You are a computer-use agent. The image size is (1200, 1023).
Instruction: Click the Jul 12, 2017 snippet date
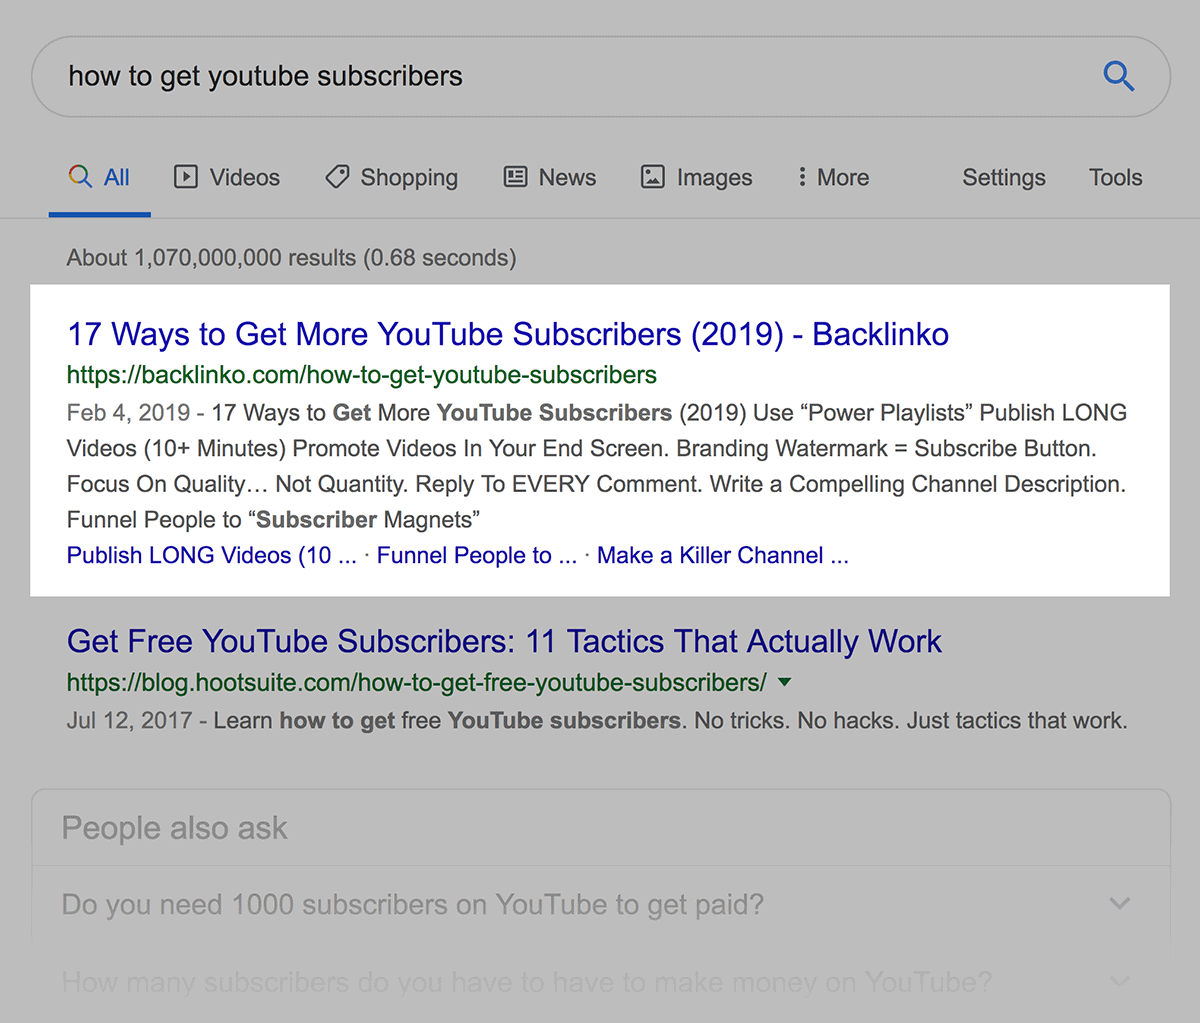click(x=129, y=721)
